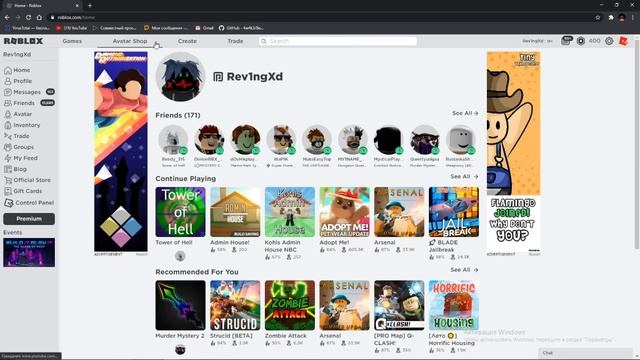
Task: Open the Avatar Shop tab
Action: (x=130, y=41)
